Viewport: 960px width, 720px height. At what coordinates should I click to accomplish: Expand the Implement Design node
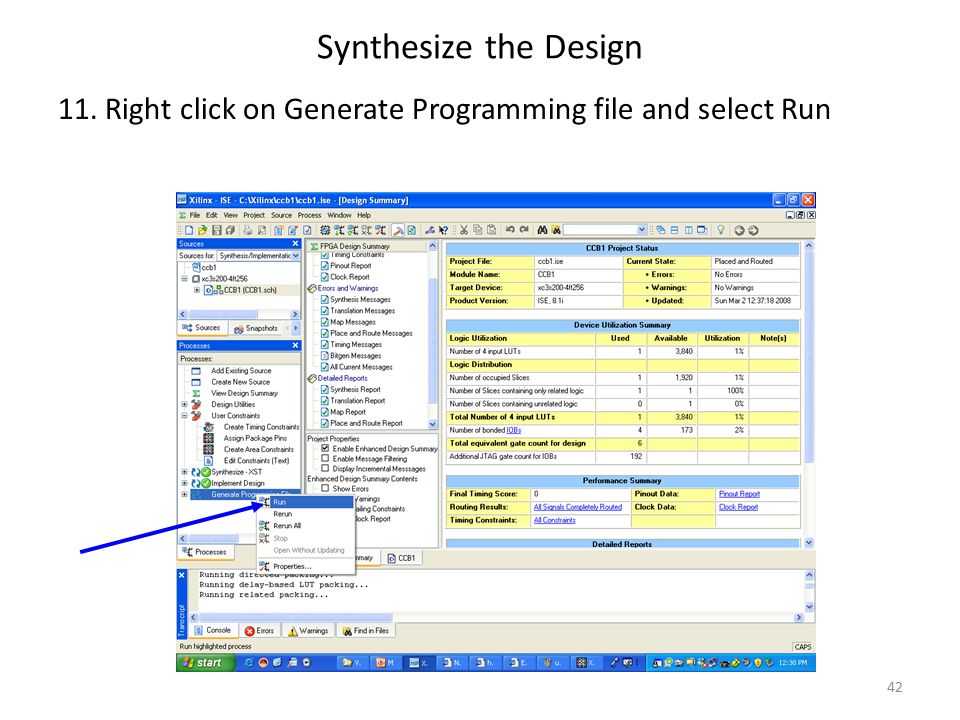pyautogui.click(x=184, y=483)
